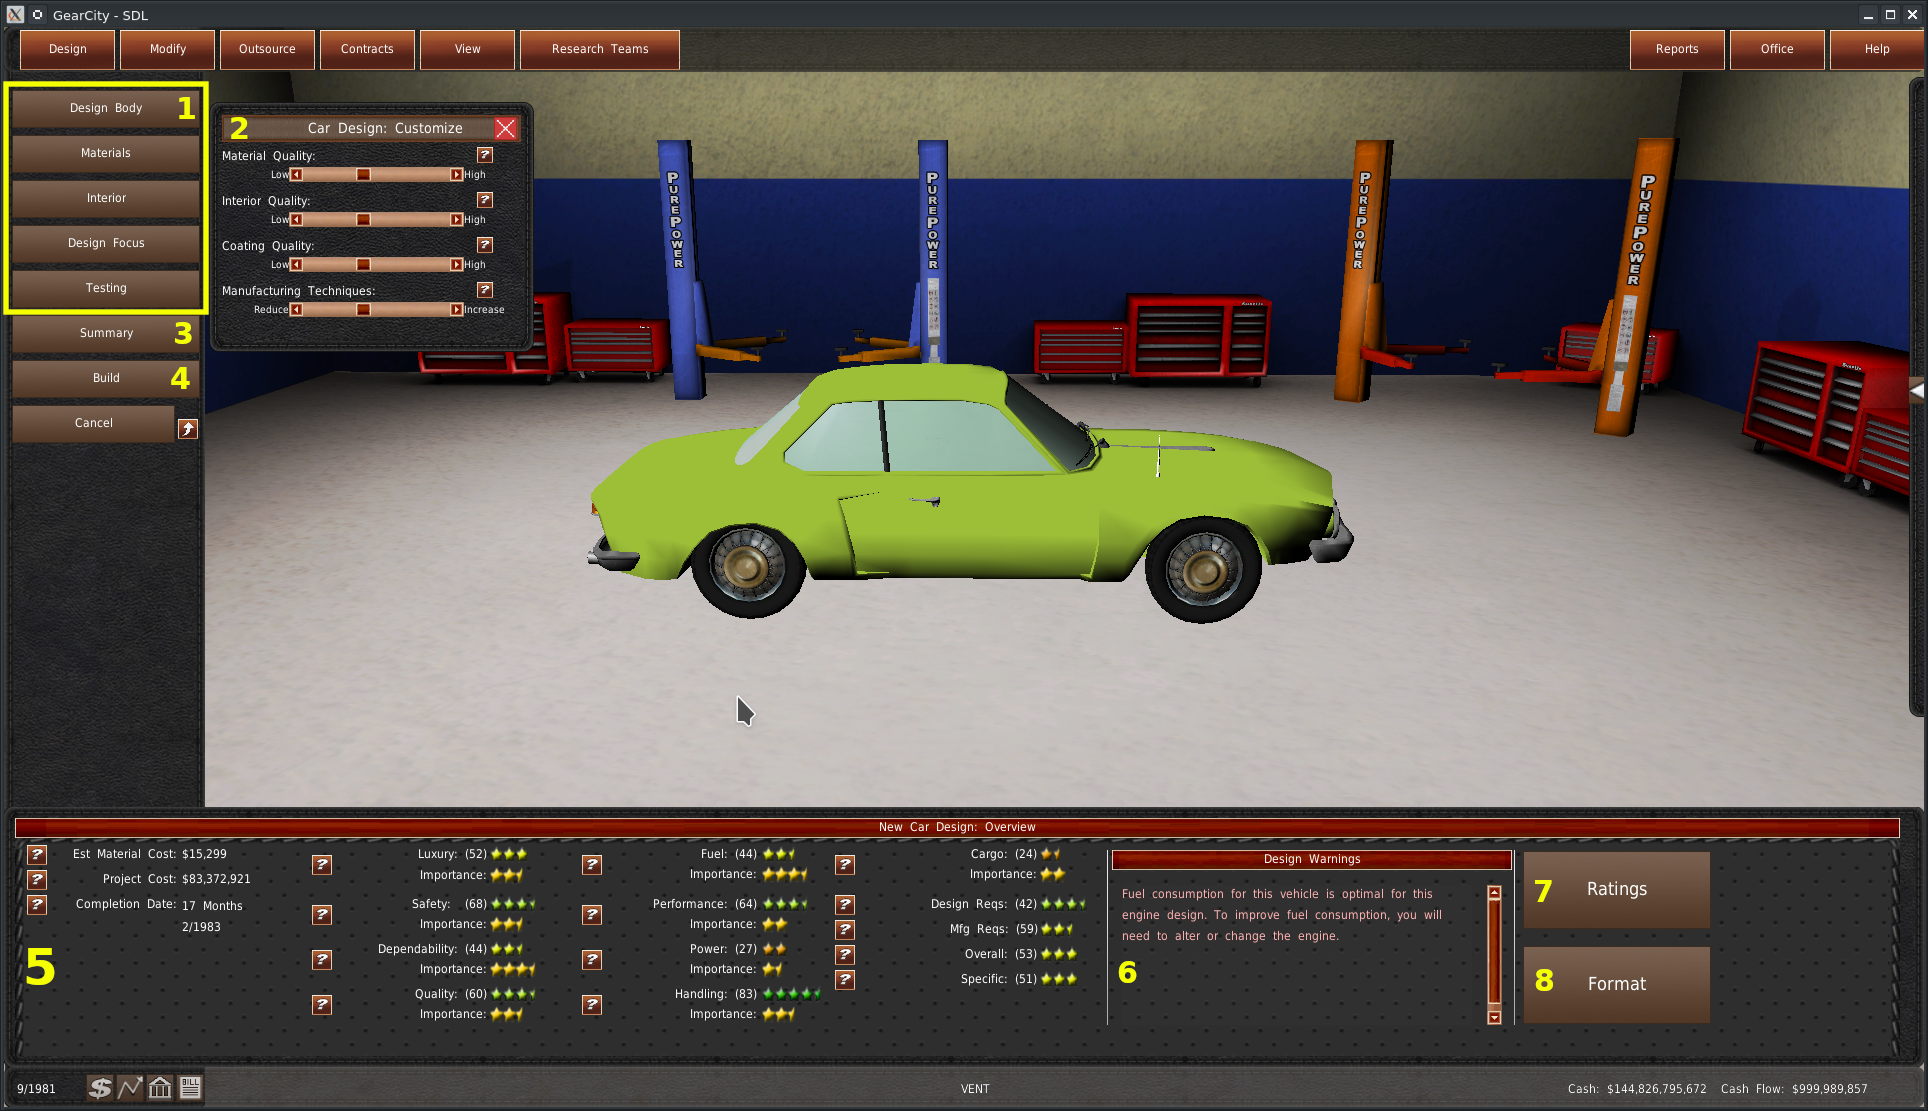Click help icon for Manufacturing Techniques
The height and width of the screenshot is (1111, 1928).
(485, 290)
